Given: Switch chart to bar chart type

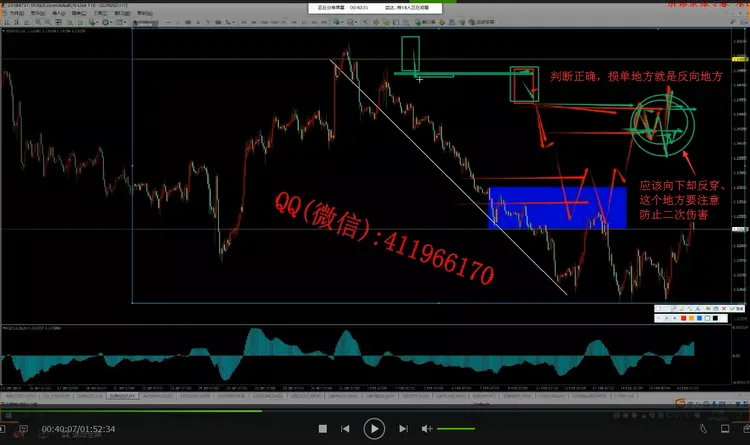Looking at the screenshot, I should click(x=6, y=22).
